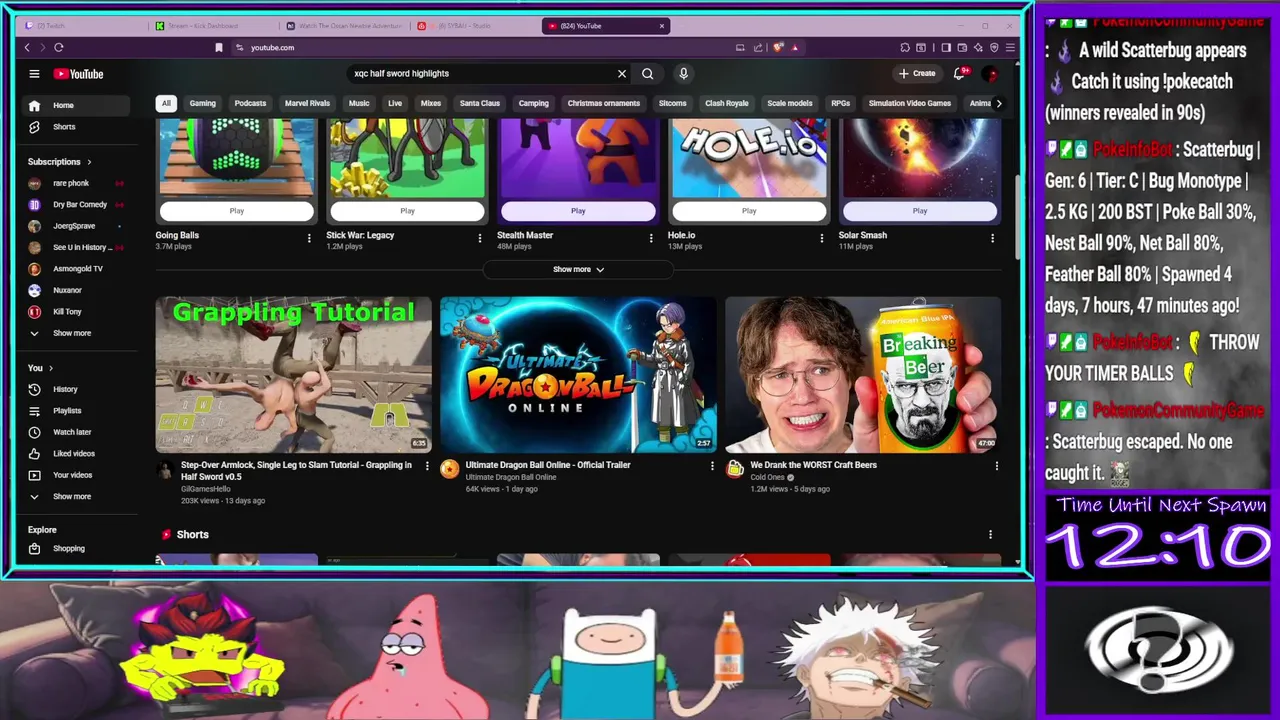Start voice search with the microphone

coord(684,73)
